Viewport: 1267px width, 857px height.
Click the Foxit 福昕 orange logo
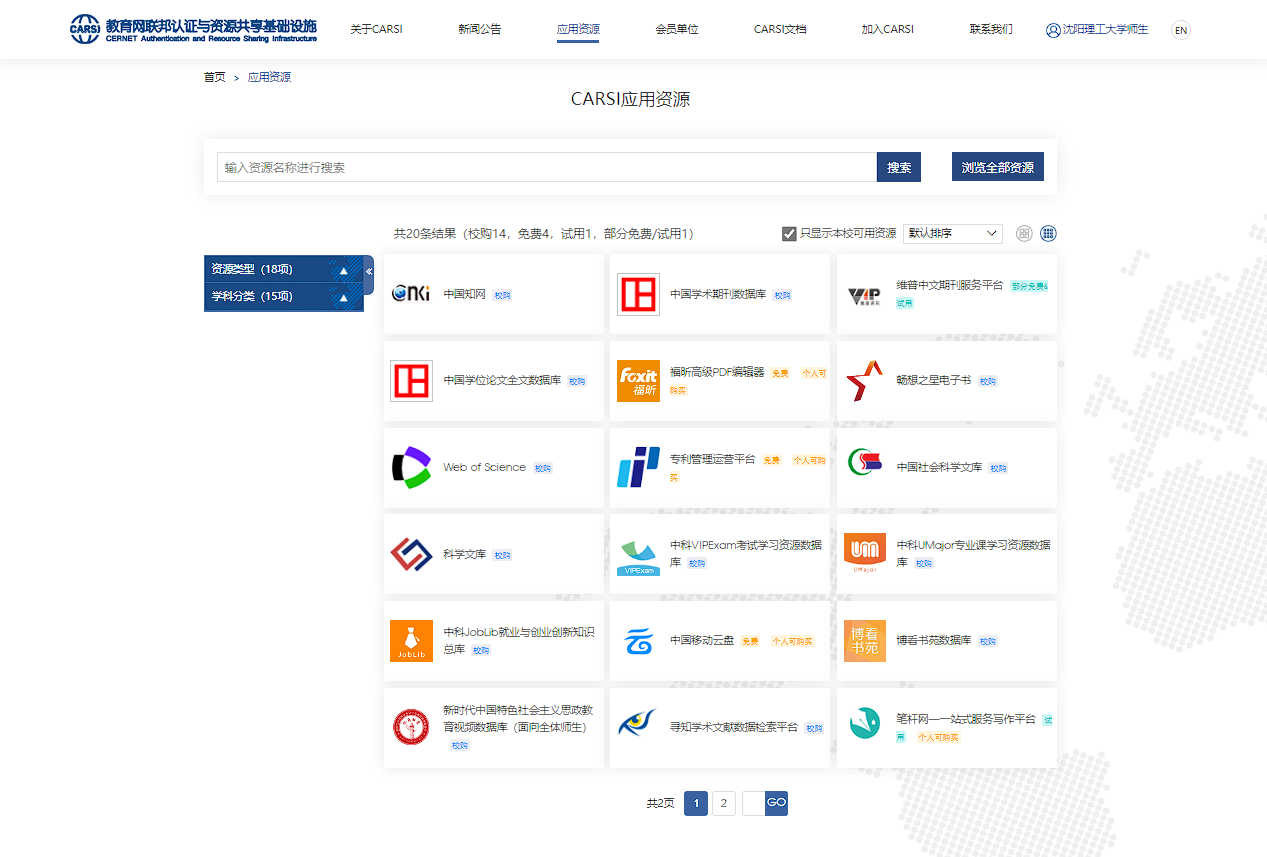(x=638, y=381)
